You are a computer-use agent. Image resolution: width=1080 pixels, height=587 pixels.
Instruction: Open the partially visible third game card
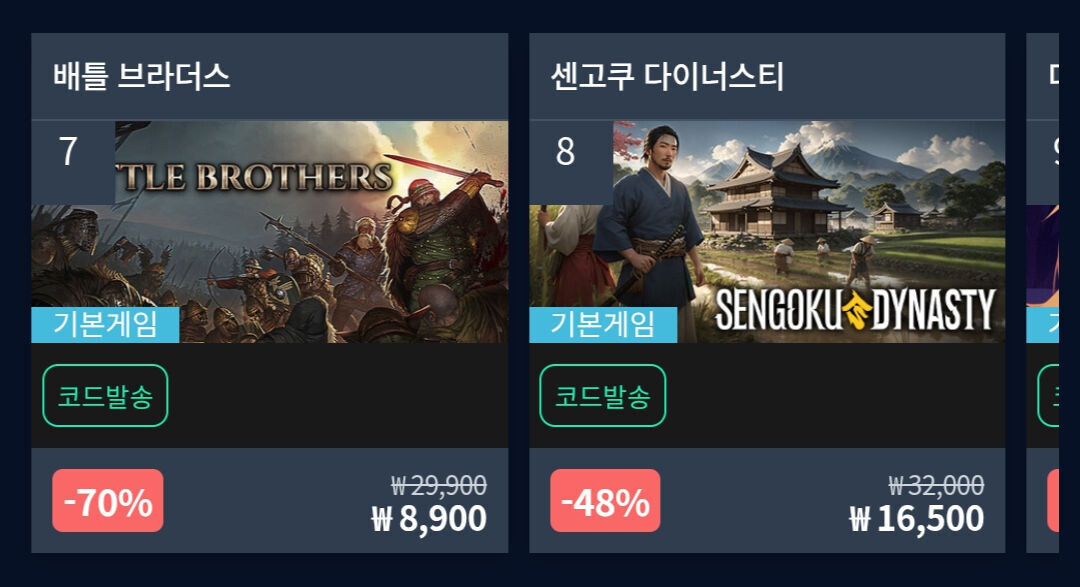[x=1042, y=293]
